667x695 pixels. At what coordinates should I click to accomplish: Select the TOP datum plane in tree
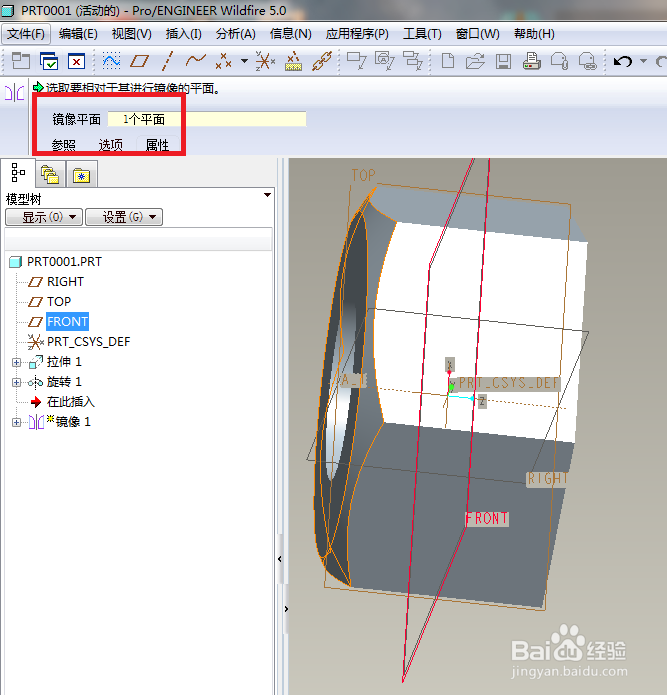pos(59,301)
